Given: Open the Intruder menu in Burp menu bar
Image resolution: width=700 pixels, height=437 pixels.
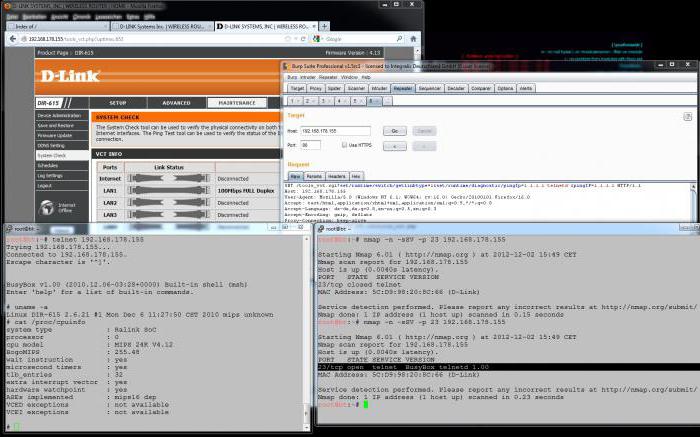Looking at the screenshot, I should click(307, 77).
